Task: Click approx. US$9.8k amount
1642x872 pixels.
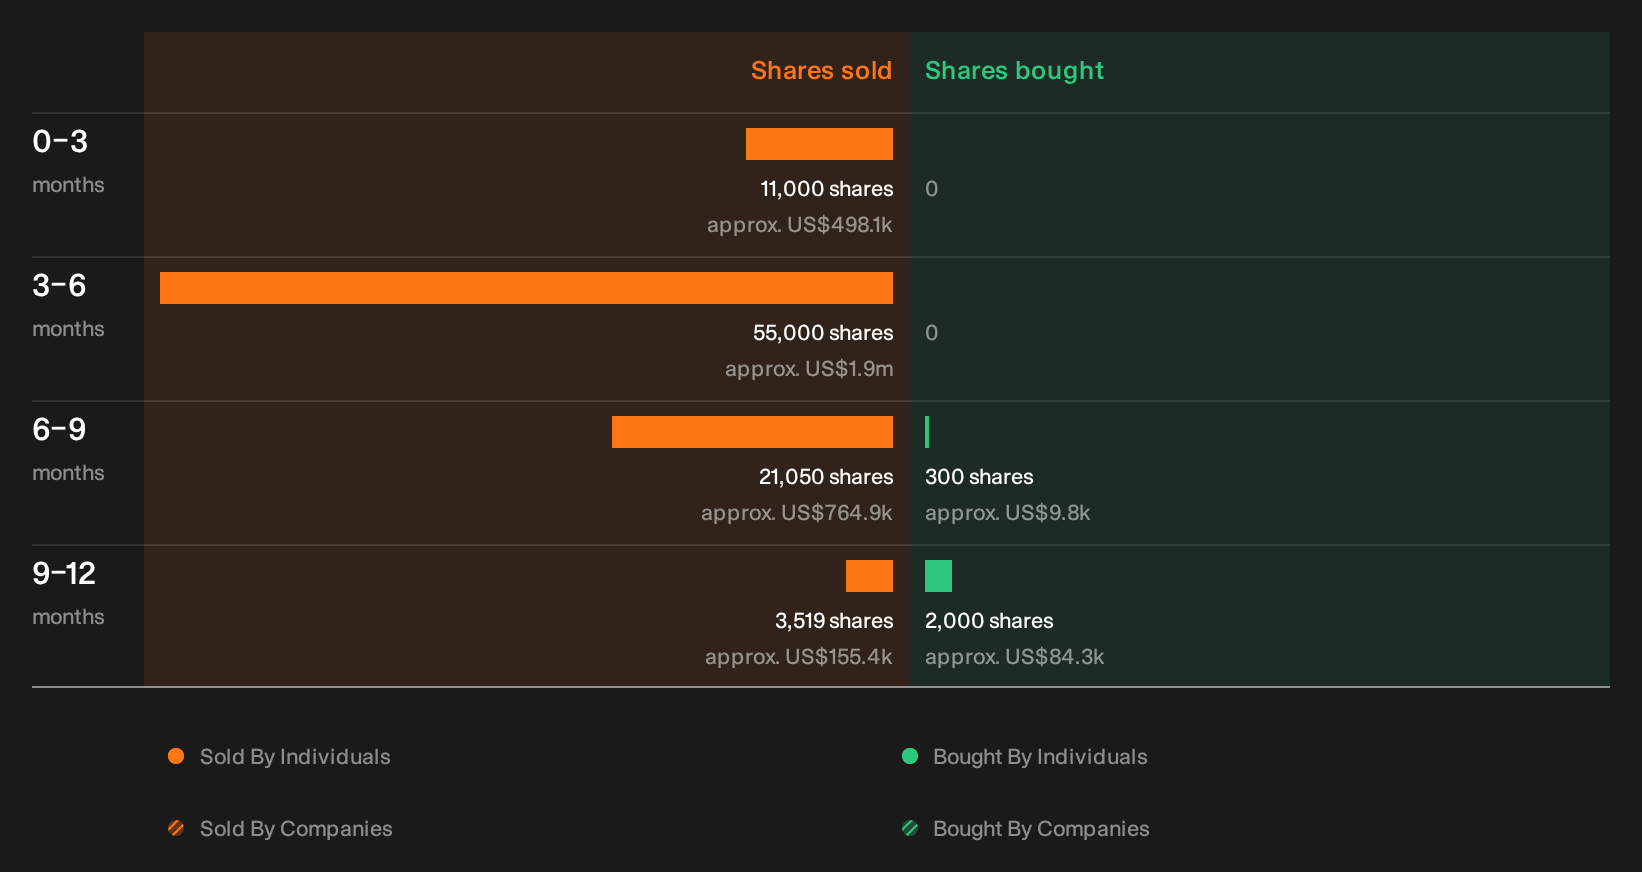Action: pos(1007,513)
